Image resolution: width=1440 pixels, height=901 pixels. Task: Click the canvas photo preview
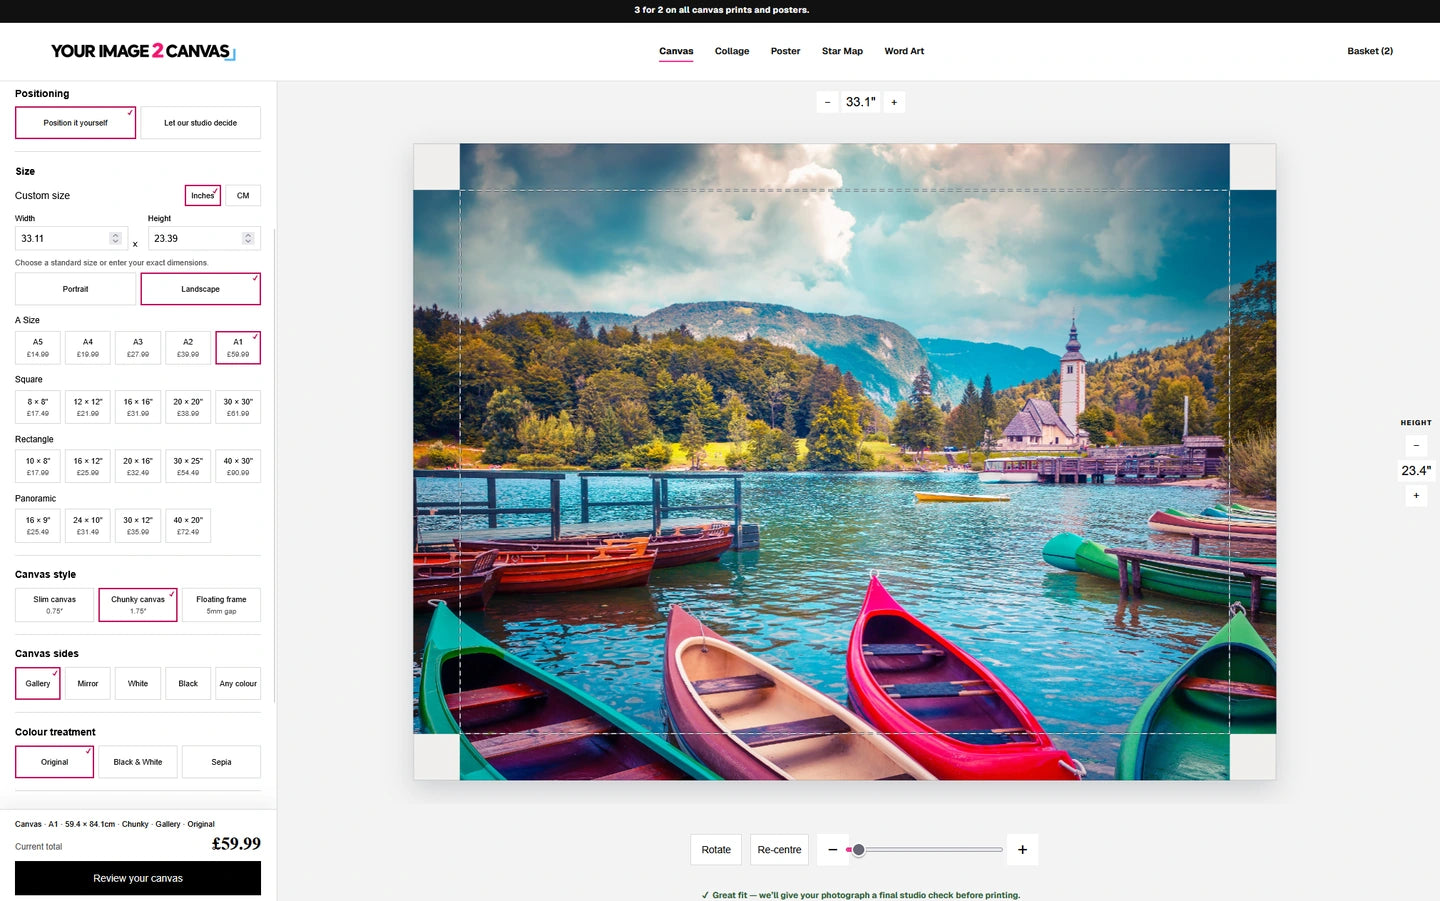844,462
